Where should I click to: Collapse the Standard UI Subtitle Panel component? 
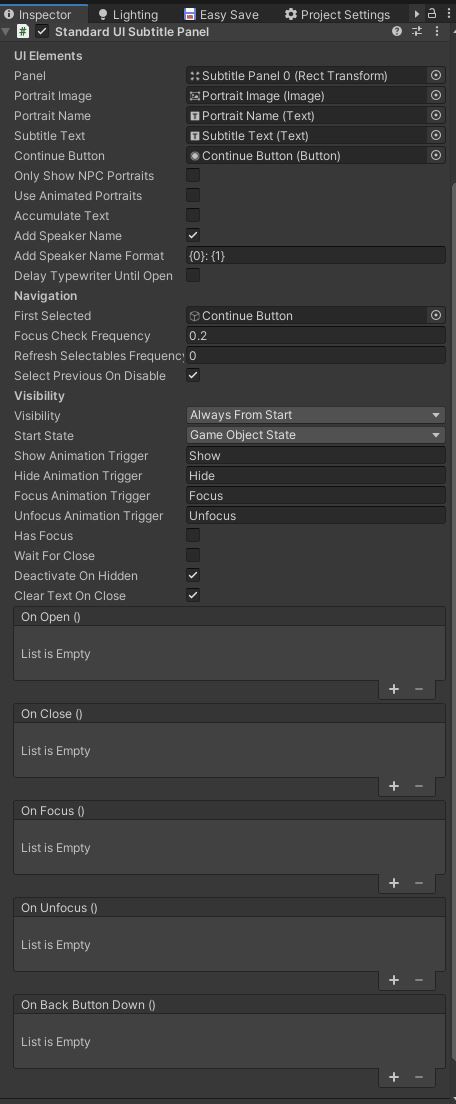click(6, 32)
